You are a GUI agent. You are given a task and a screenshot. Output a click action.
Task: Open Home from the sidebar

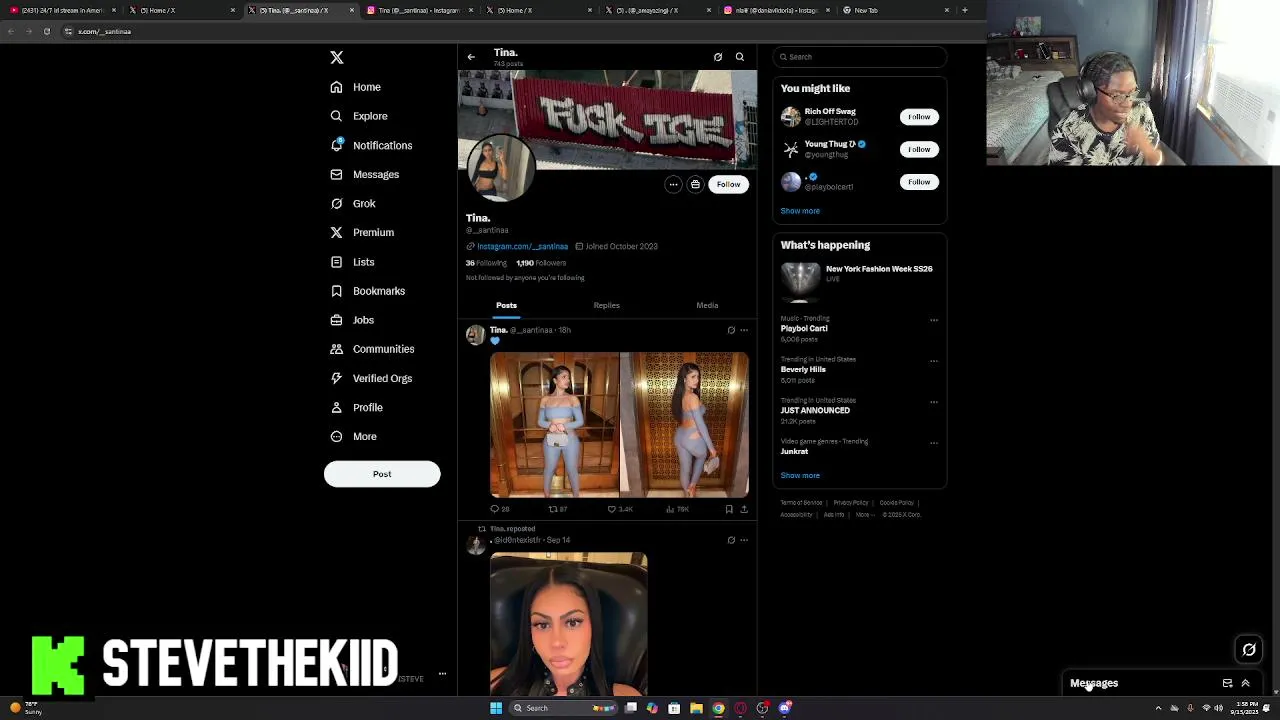pos(356,87)
